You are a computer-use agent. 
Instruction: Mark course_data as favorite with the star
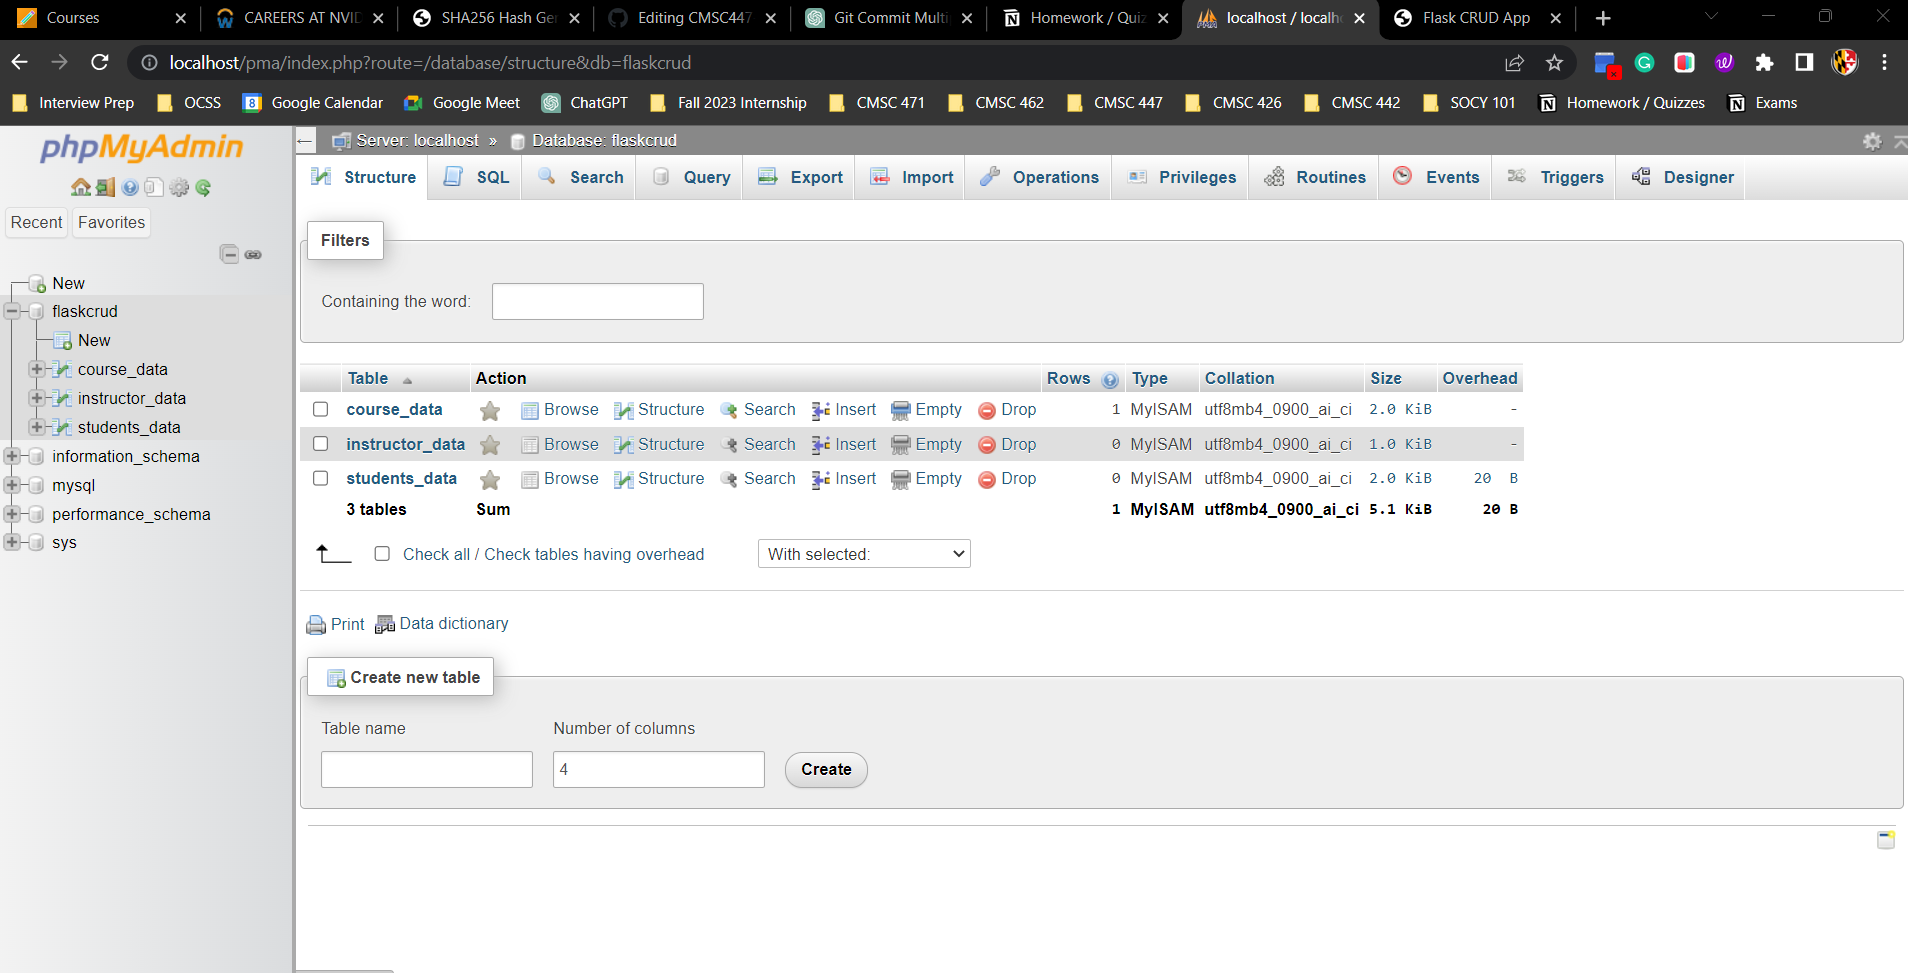coord(489,410)
